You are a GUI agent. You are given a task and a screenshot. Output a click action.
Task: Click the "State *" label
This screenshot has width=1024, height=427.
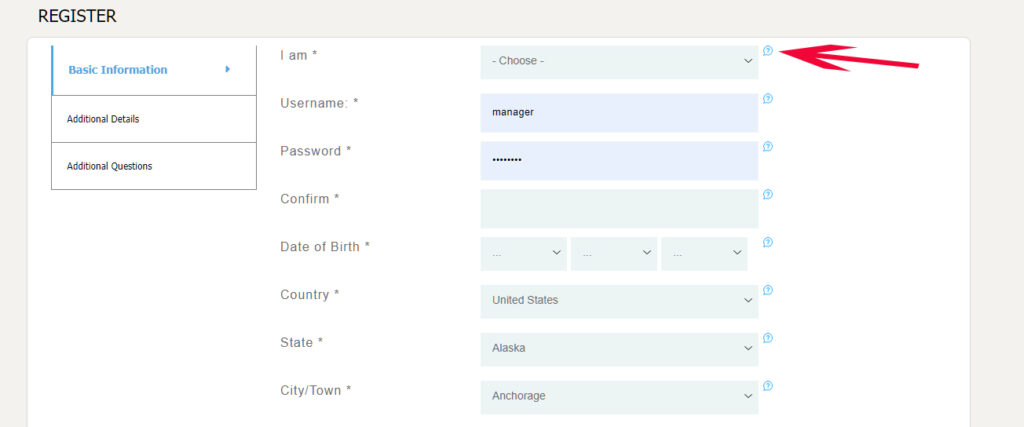302,343
